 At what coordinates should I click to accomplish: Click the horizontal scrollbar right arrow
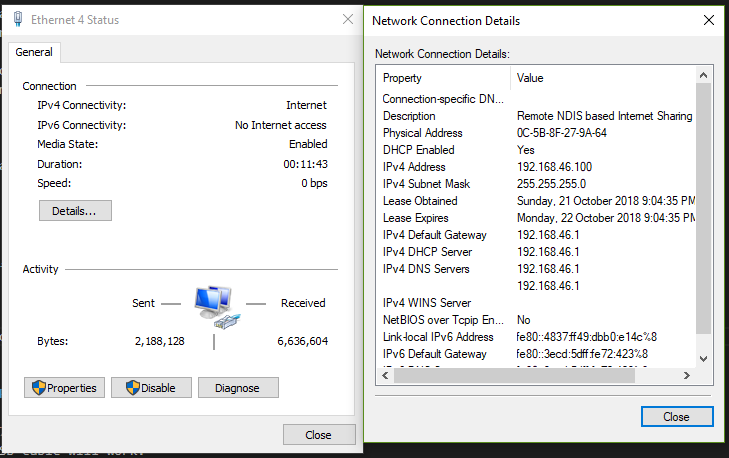coord(687,376)
